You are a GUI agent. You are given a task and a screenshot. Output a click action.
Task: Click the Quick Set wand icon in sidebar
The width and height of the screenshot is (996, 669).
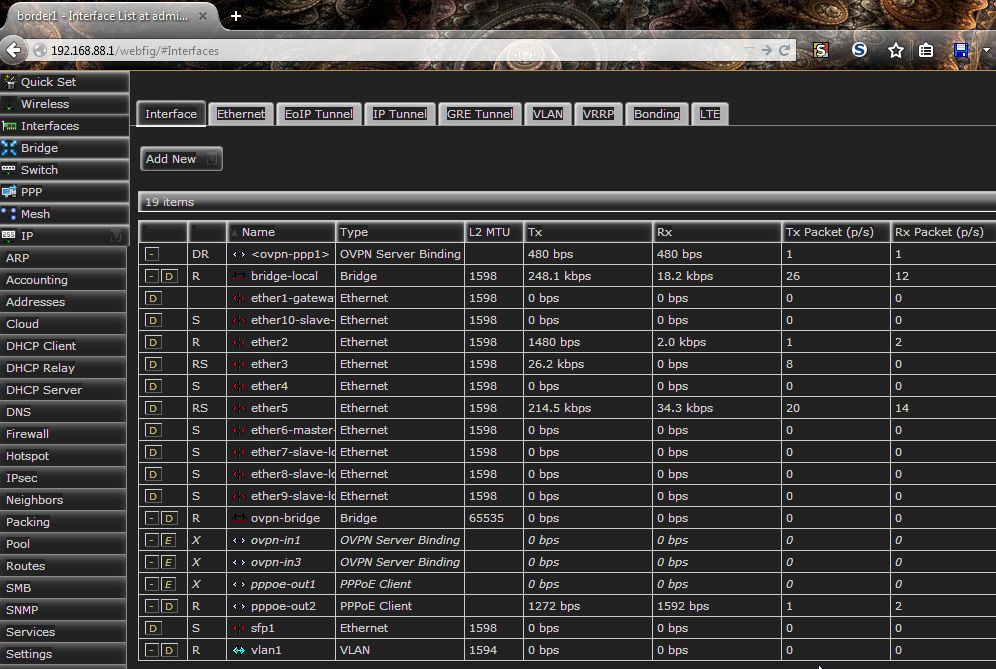[10, 82]
